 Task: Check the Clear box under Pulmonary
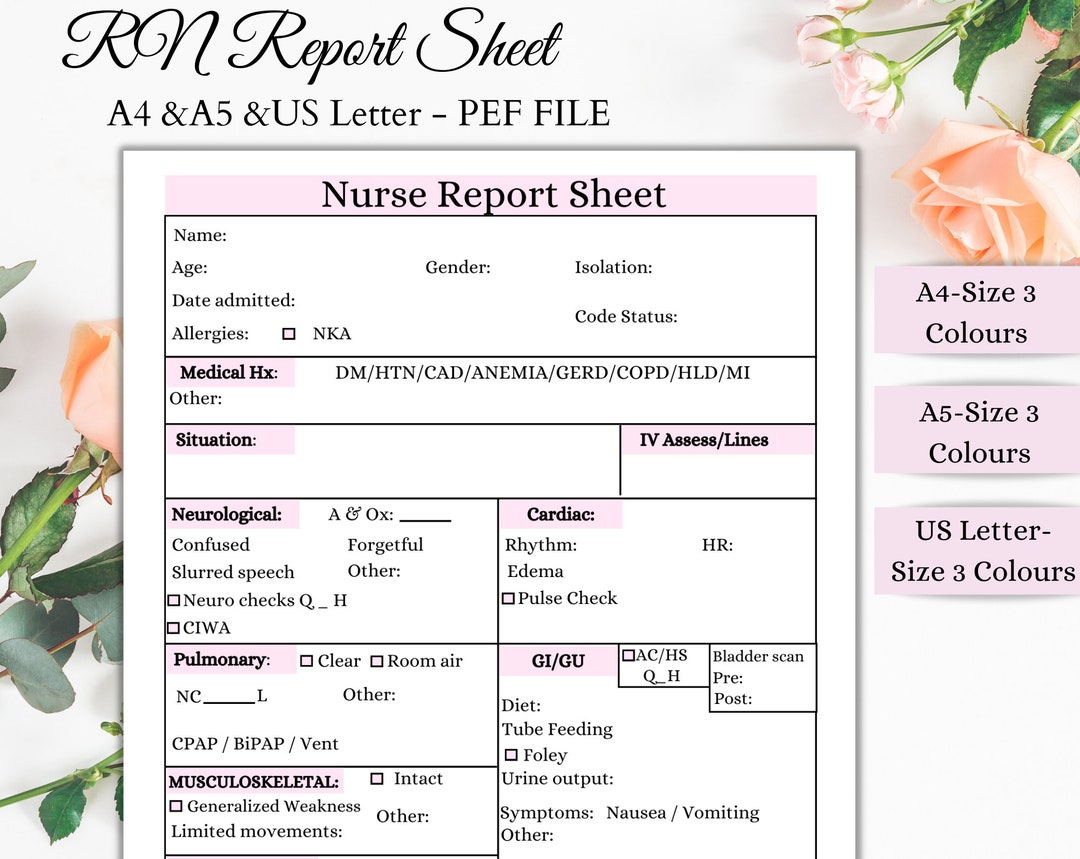pyautogui.click(x=308, y=660)
